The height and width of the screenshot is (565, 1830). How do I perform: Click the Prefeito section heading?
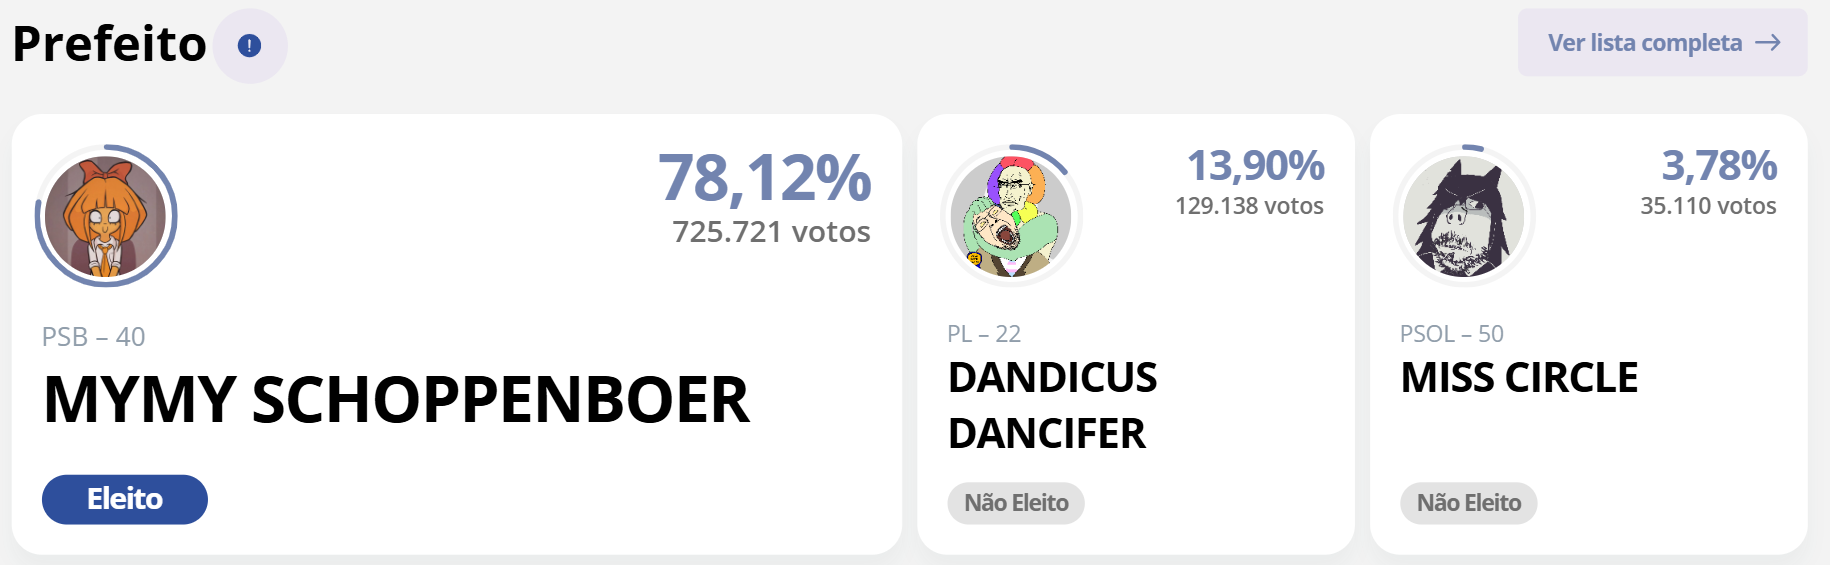click(109, 45)
